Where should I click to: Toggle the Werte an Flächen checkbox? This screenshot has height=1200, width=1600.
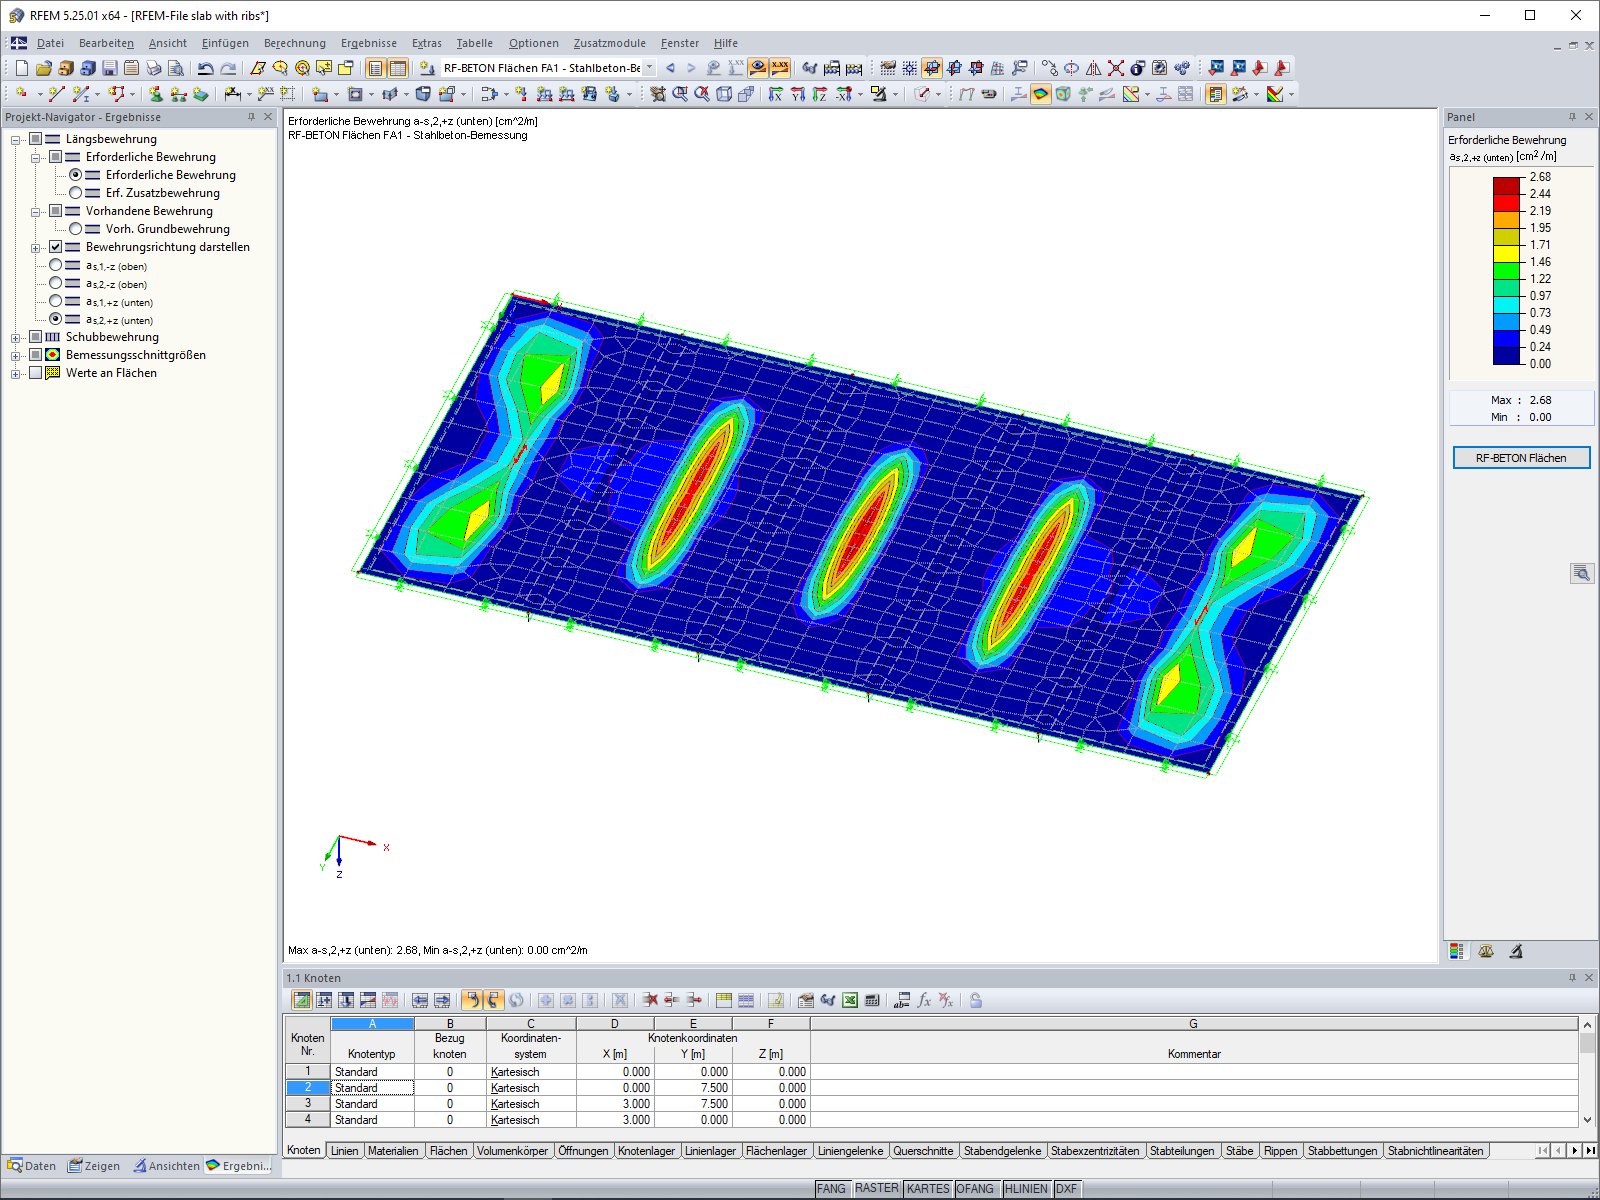pos(36,373)
